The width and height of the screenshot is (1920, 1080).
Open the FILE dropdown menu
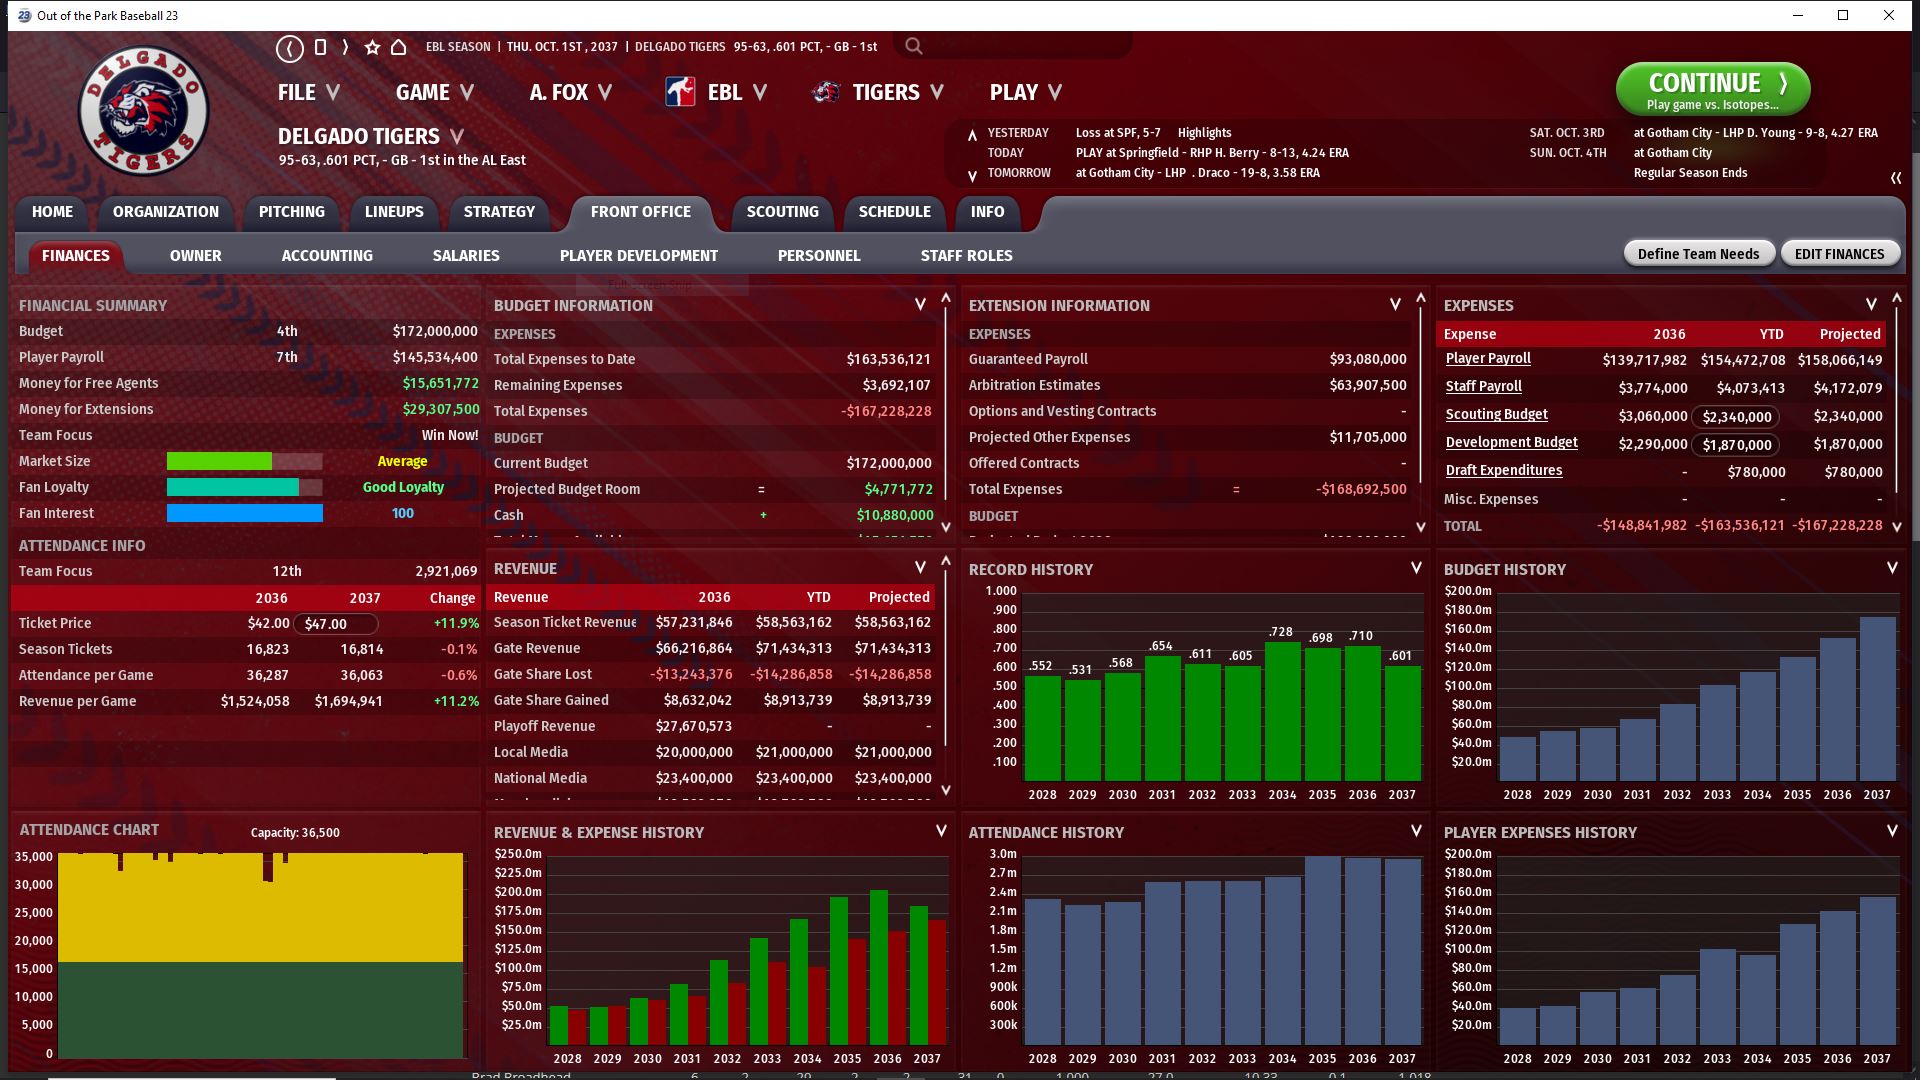(308, 92)
